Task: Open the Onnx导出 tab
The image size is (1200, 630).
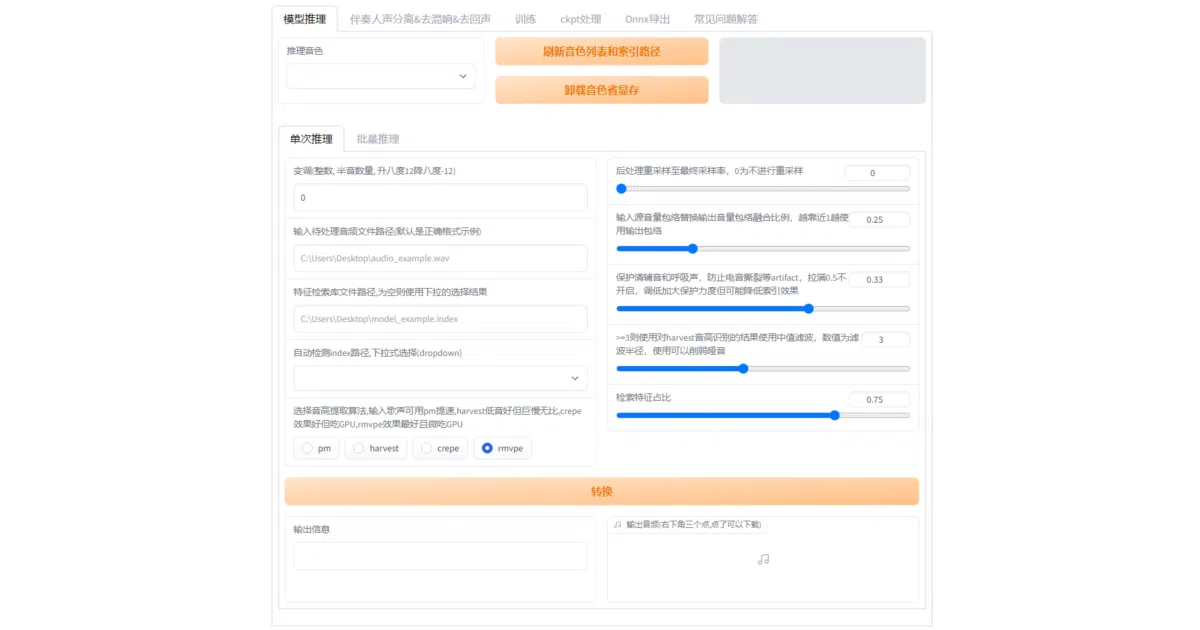Action: coord(647,18)
